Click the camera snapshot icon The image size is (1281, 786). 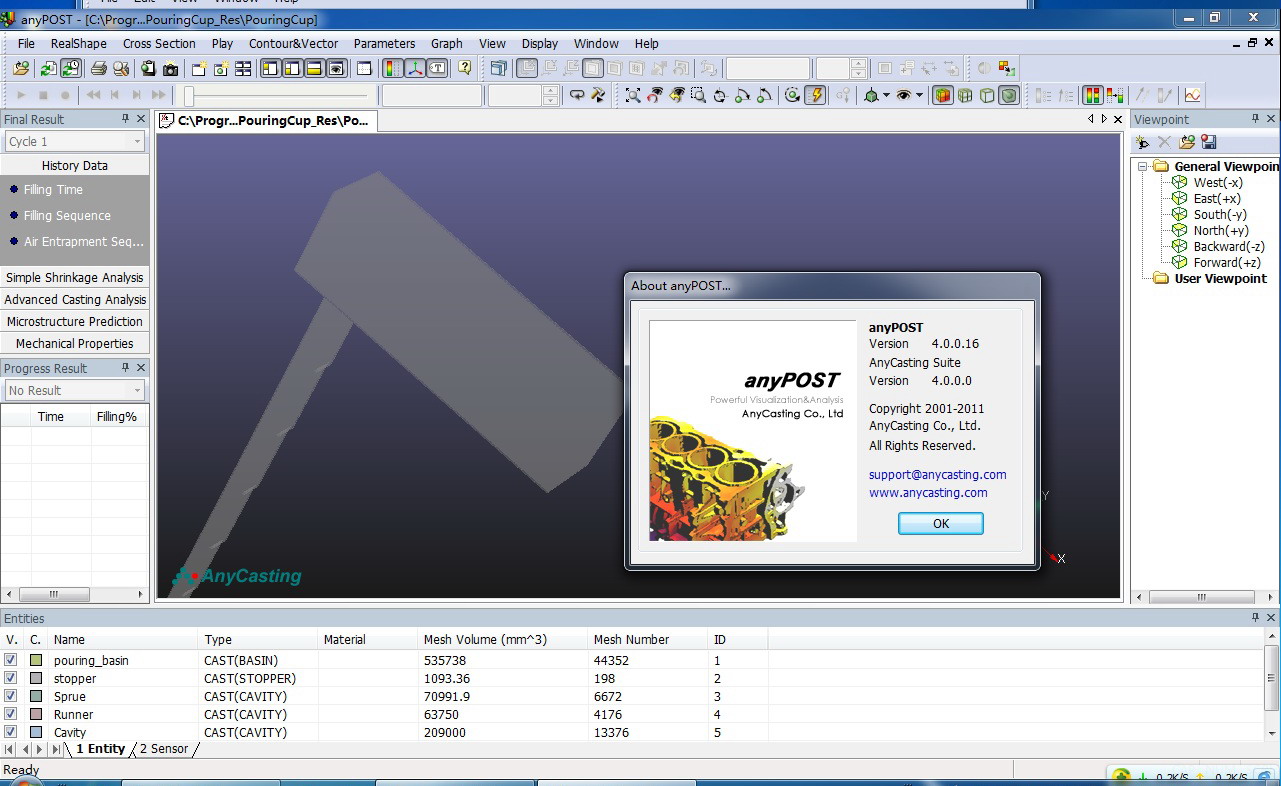coord(171,68)
